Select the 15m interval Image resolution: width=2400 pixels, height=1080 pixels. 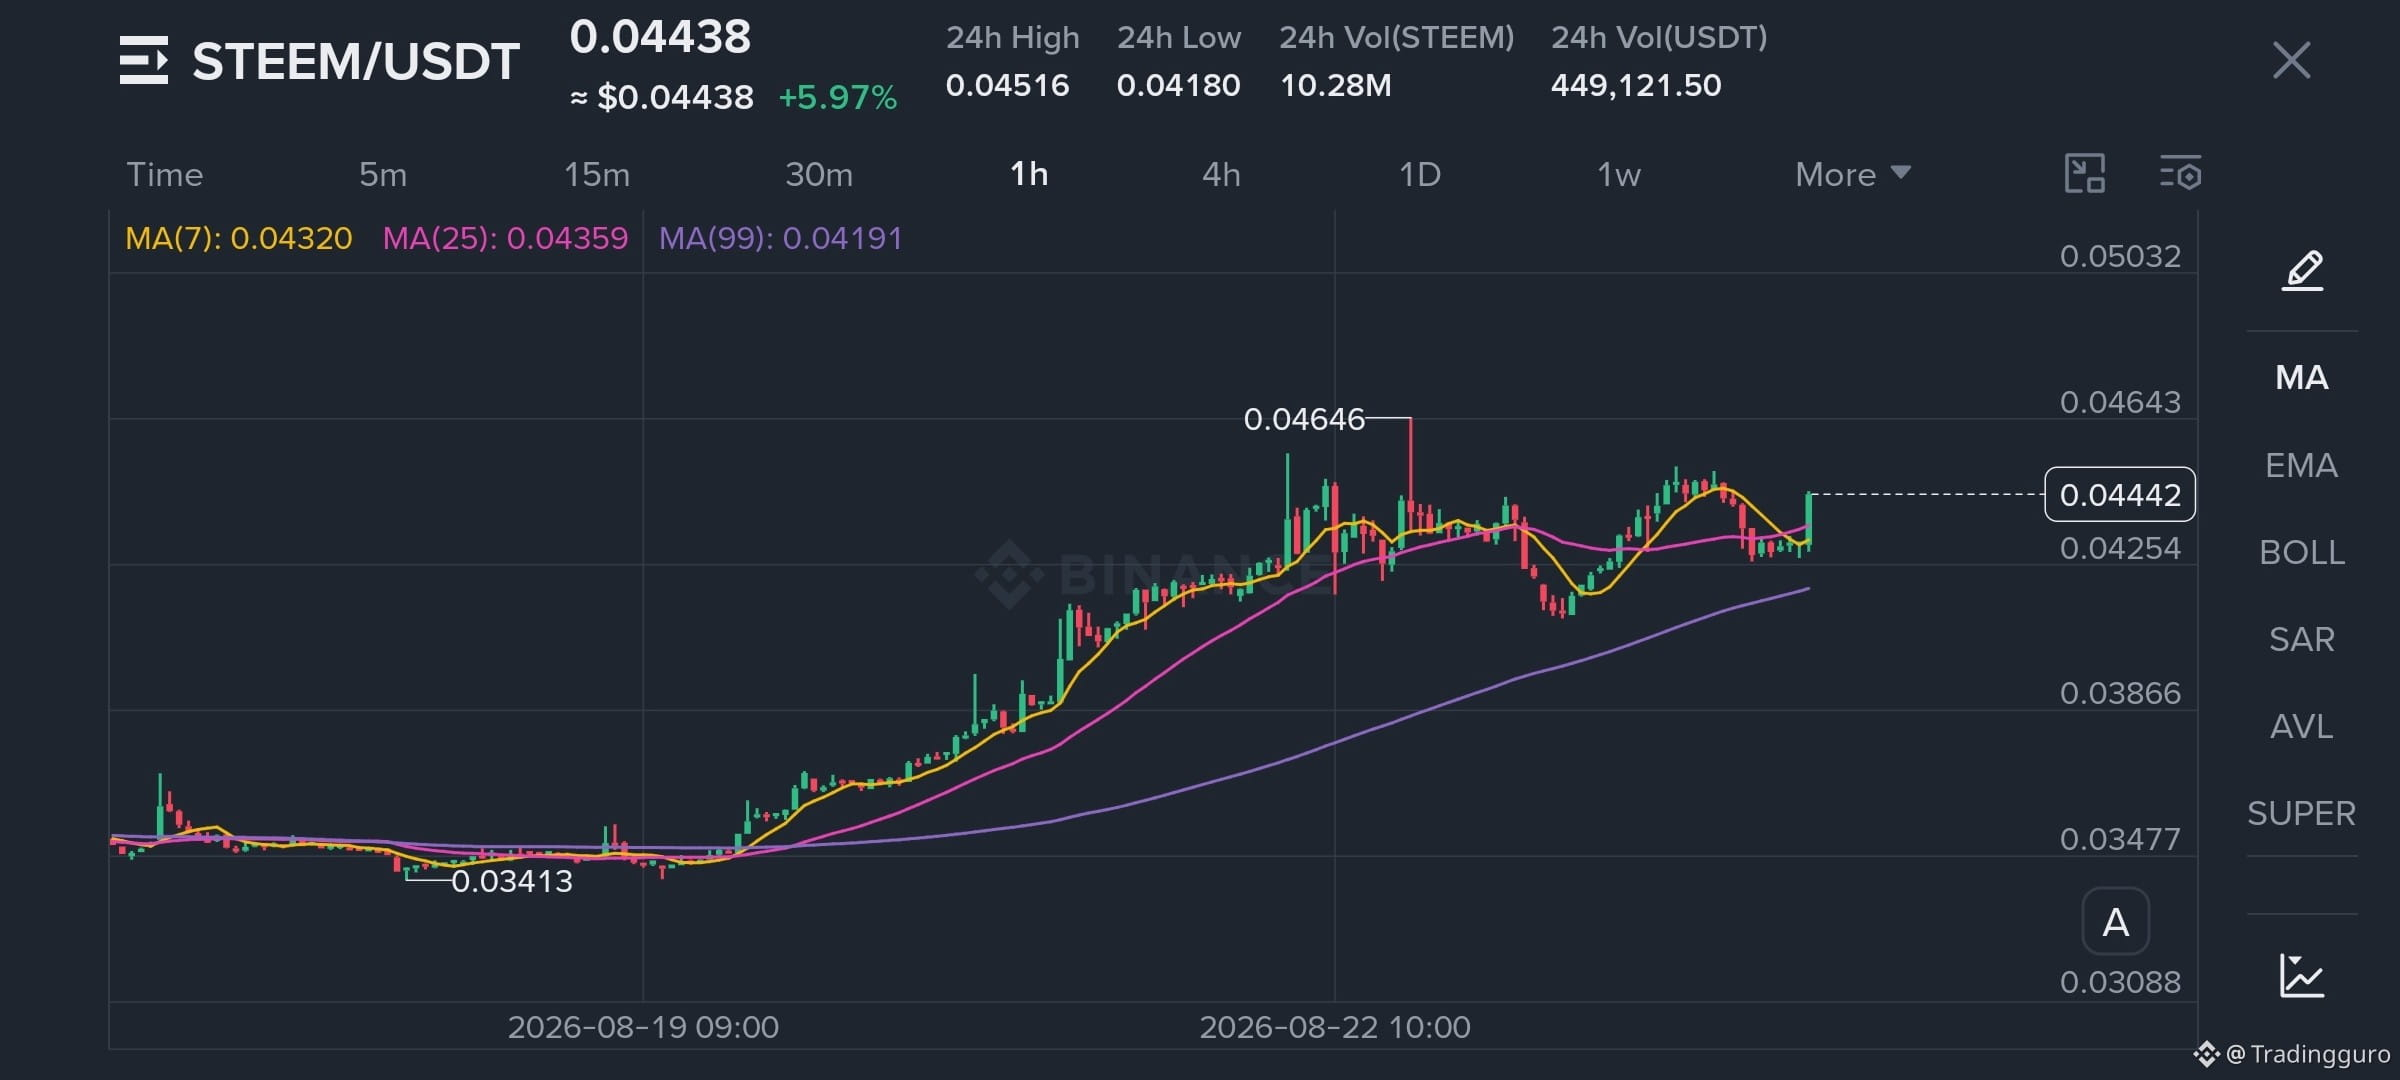pyautogui.click(x=597, y=175)
